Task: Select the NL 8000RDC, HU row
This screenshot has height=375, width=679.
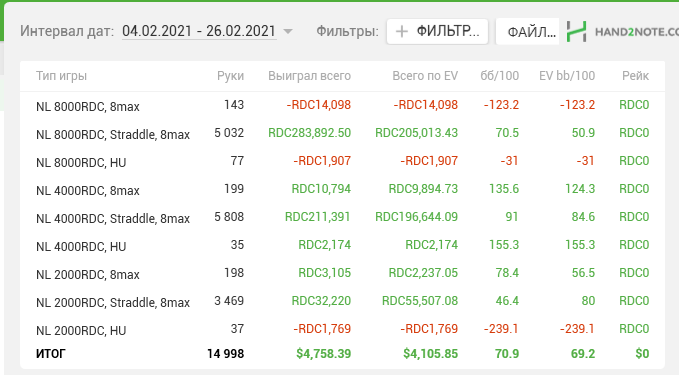Action: tap(342, 161)
